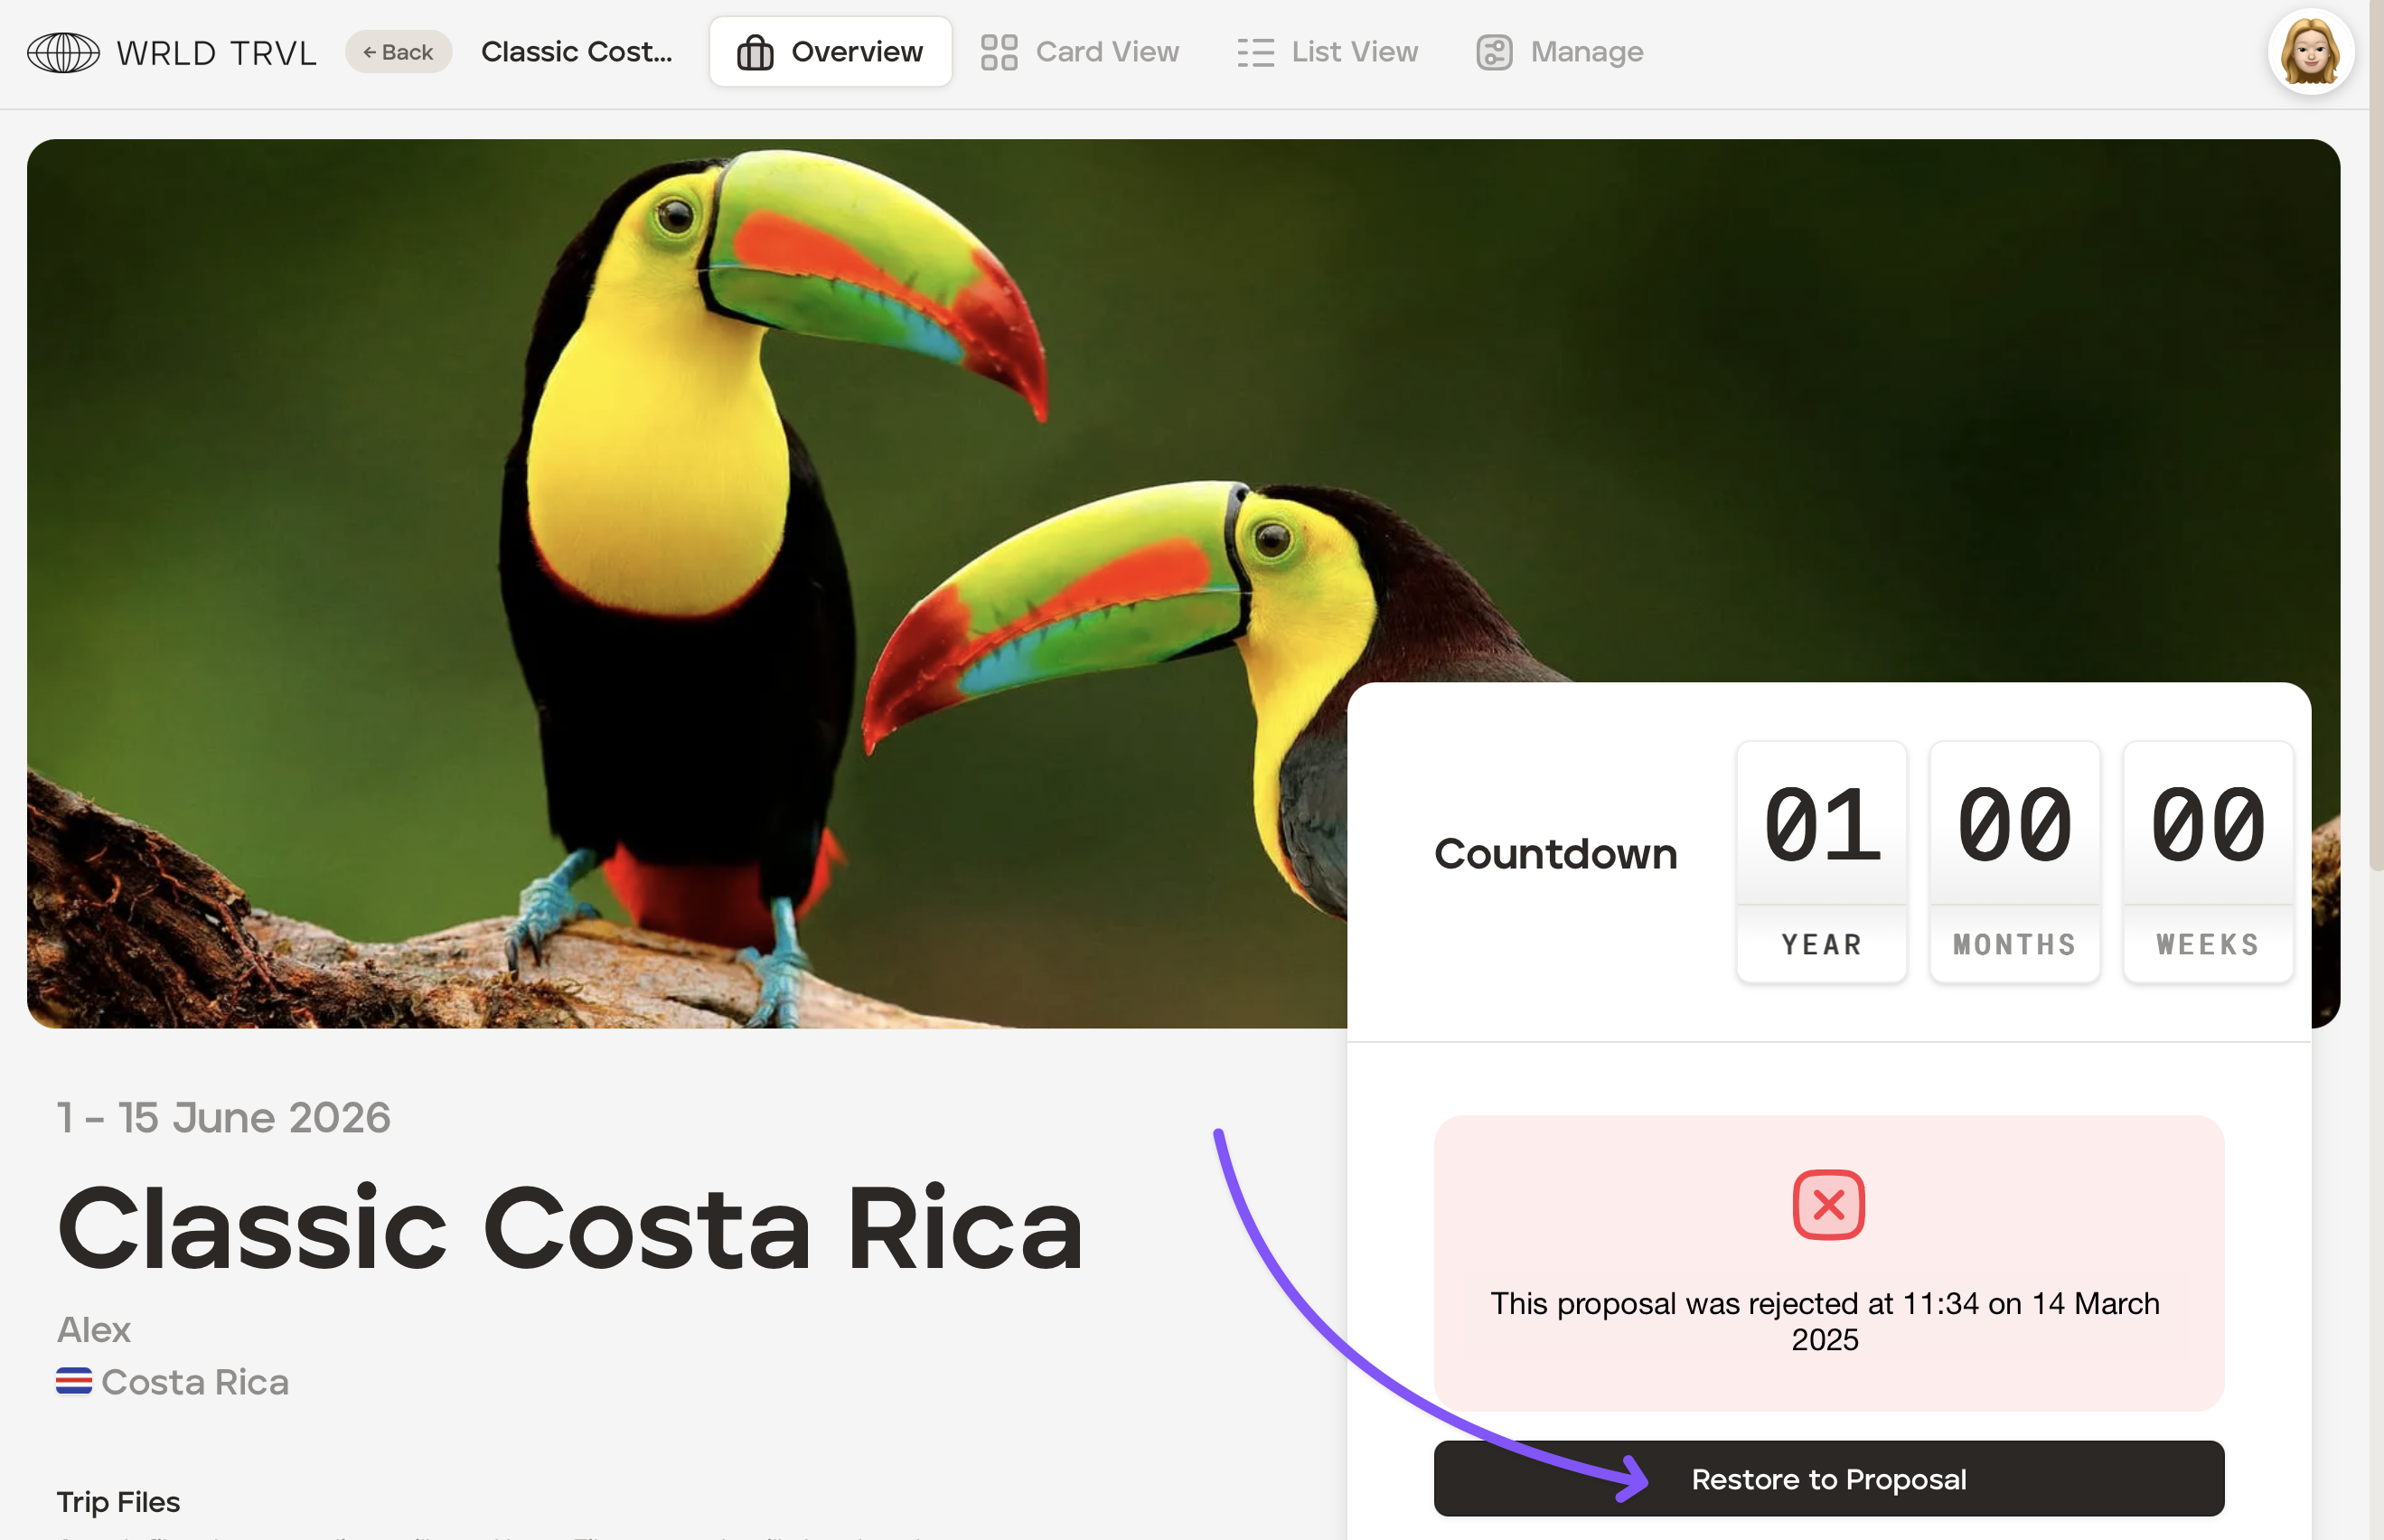Viewport: 2384px width, 1540px height.
Task: Click the WRLD TRVL globe logo icon
Action: [x=63, y=52]
